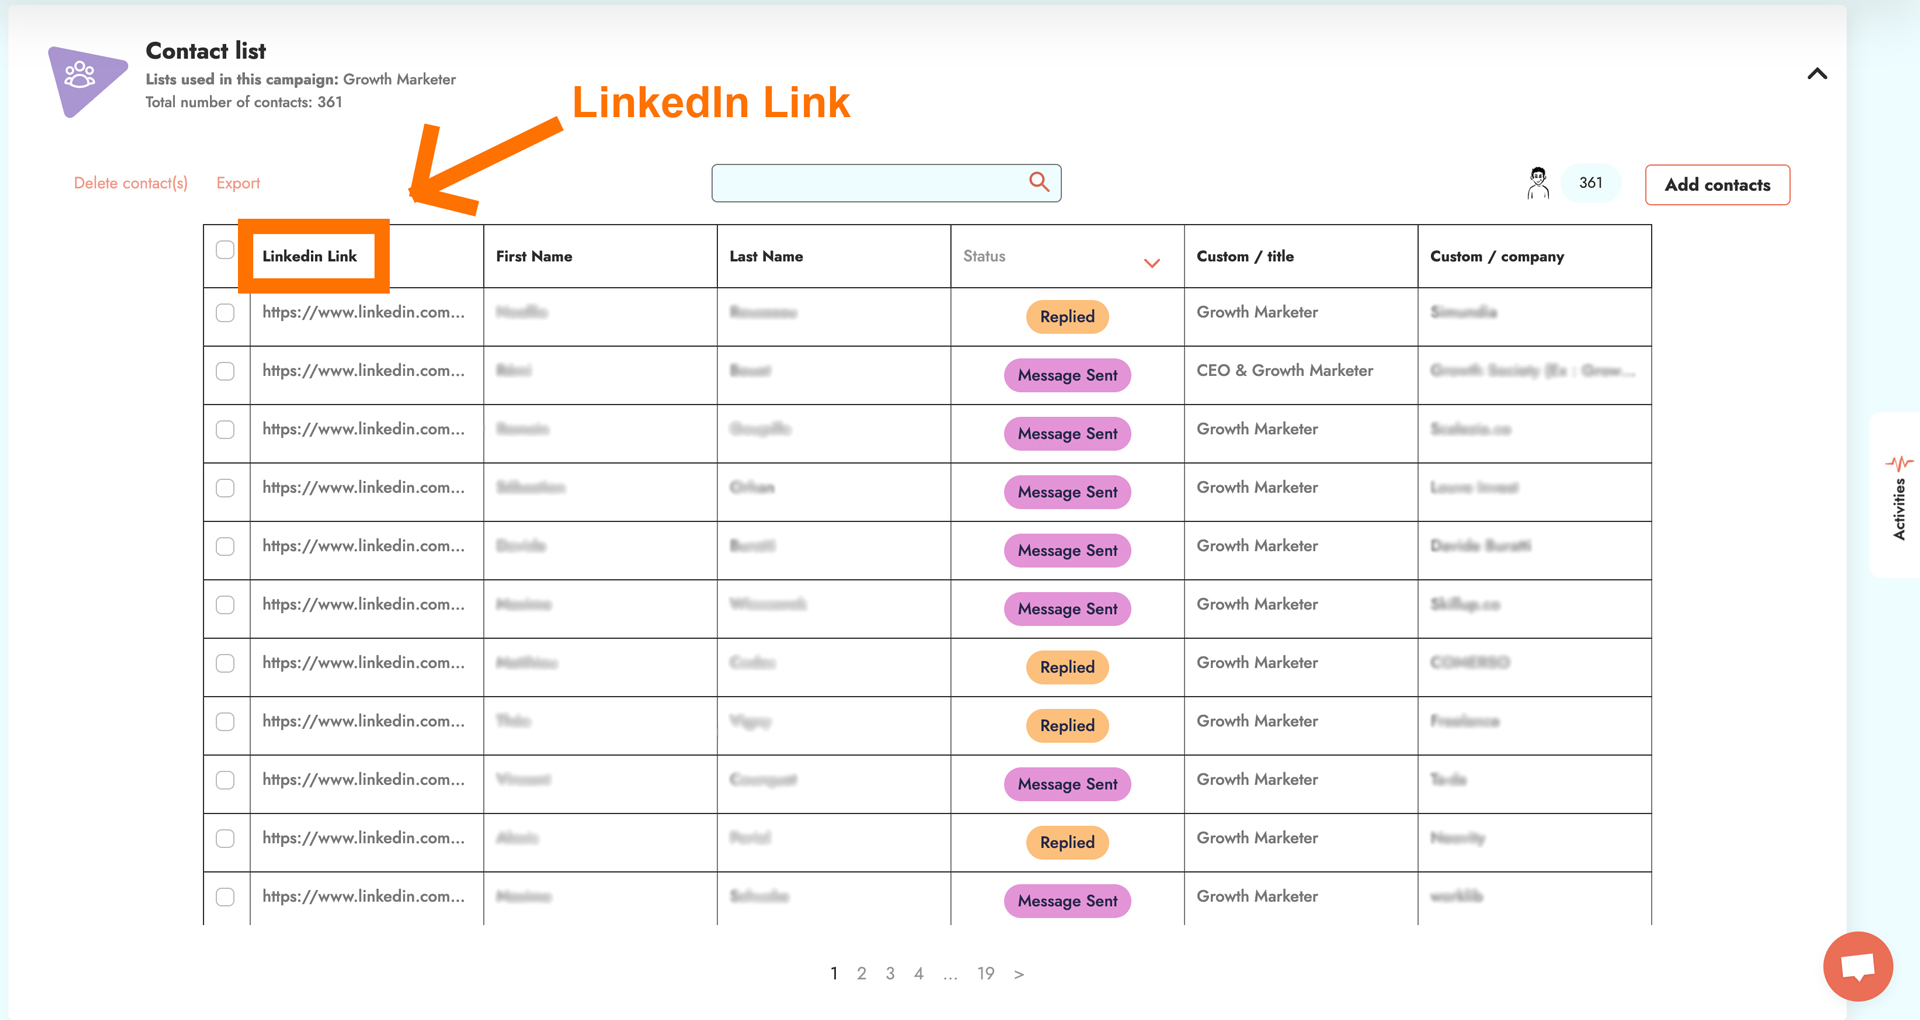Click current page 1 in pagination
The height and width of the screenshot is (1020, 1920).
[834, 974]
